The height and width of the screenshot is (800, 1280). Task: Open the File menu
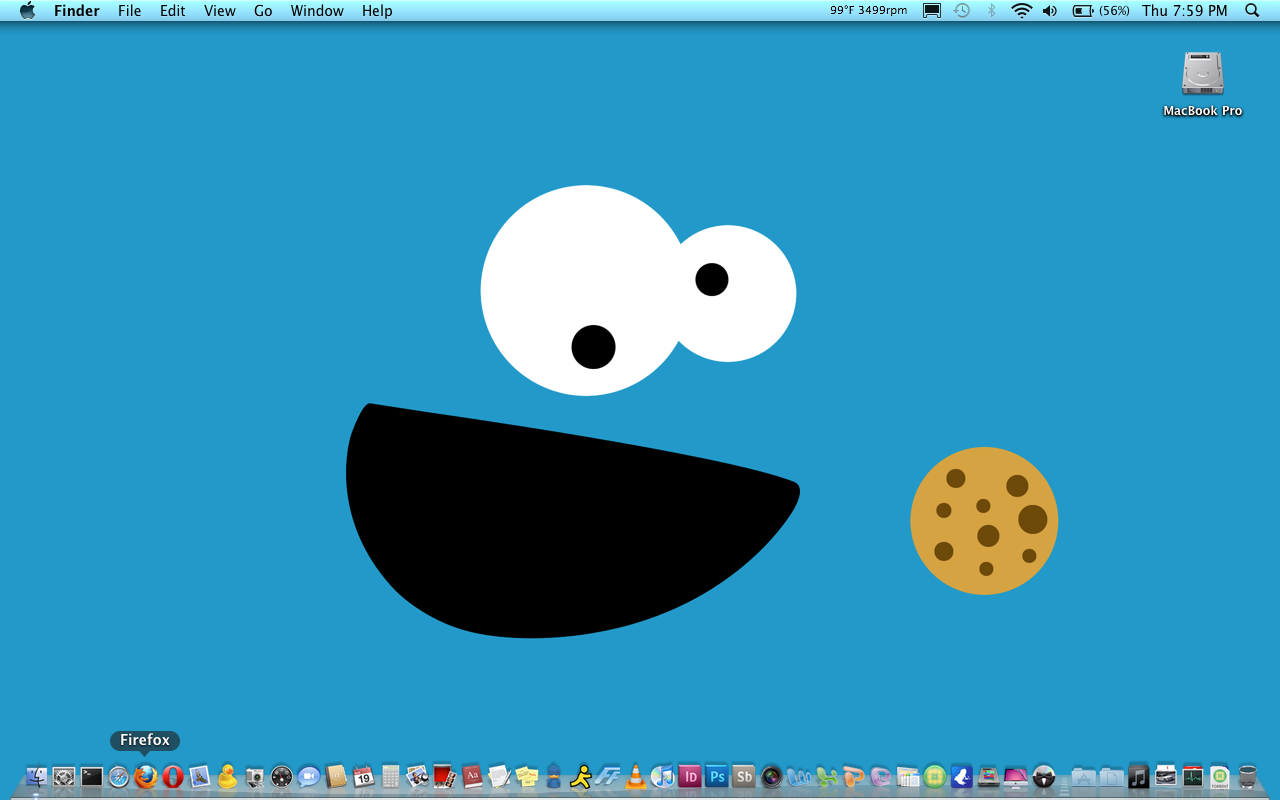(x=129, y=10)
